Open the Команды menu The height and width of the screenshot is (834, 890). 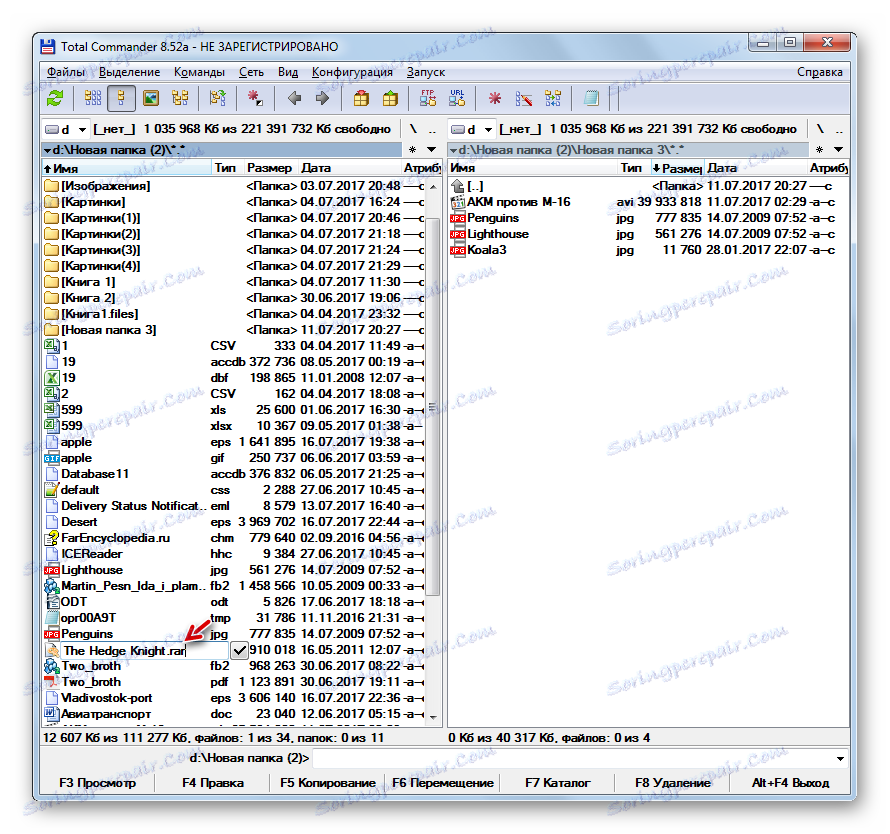point(199,72)
